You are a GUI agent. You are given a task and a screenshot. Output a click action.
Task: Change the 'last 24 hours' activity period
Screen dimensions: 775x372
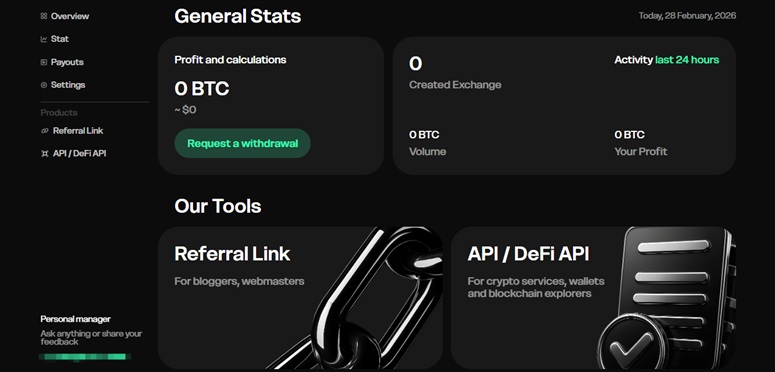coord(687,60)
